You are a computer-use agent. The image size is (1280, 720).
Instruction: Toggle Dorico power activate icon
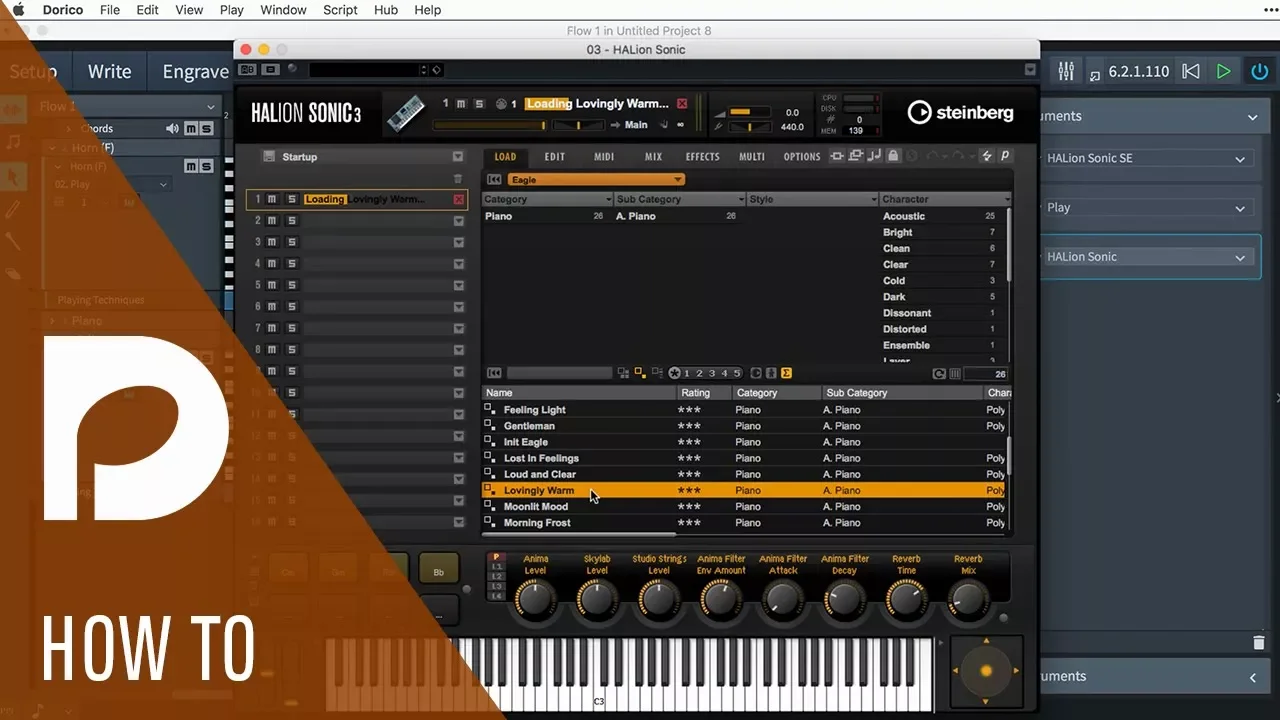1259,72
